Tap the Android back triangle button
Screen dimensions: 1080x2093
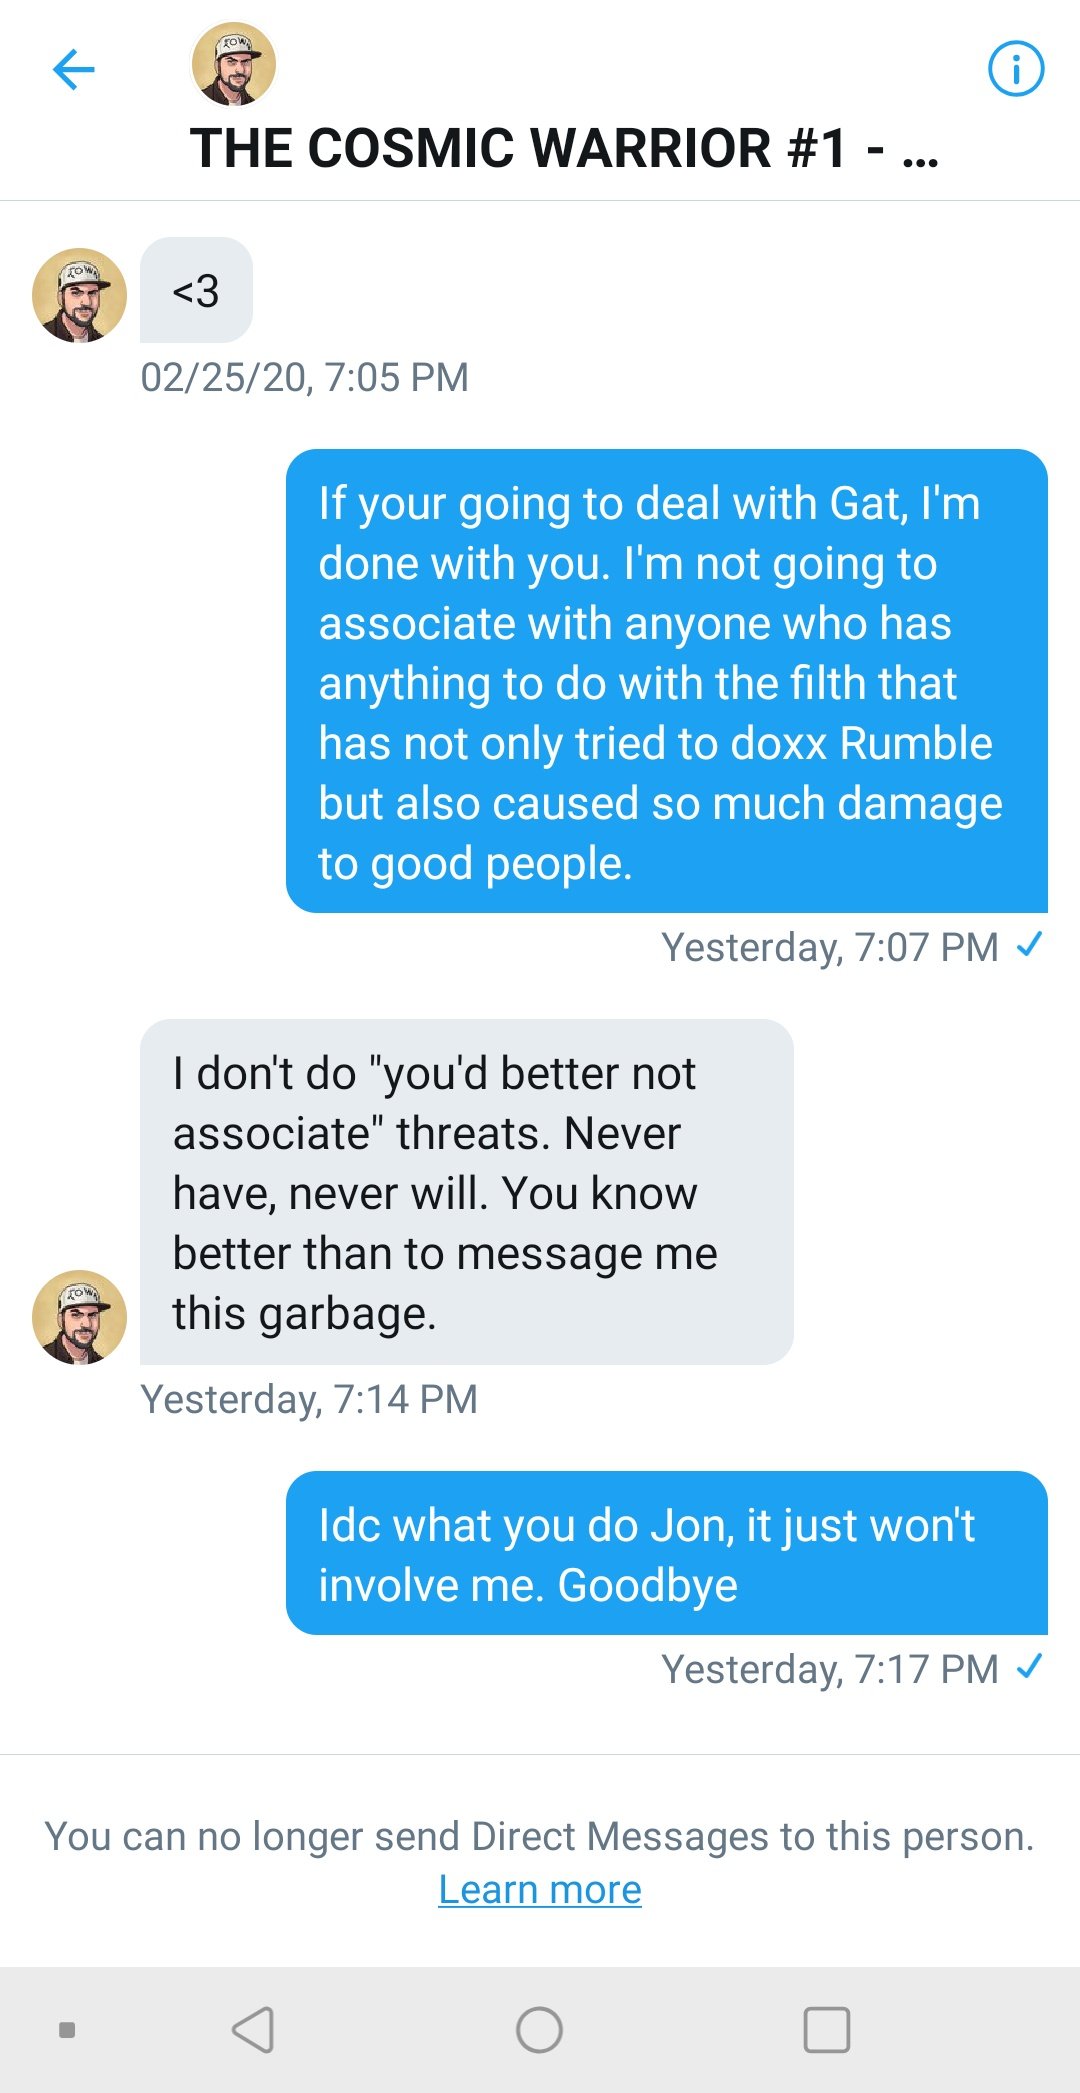[253, 2030]
